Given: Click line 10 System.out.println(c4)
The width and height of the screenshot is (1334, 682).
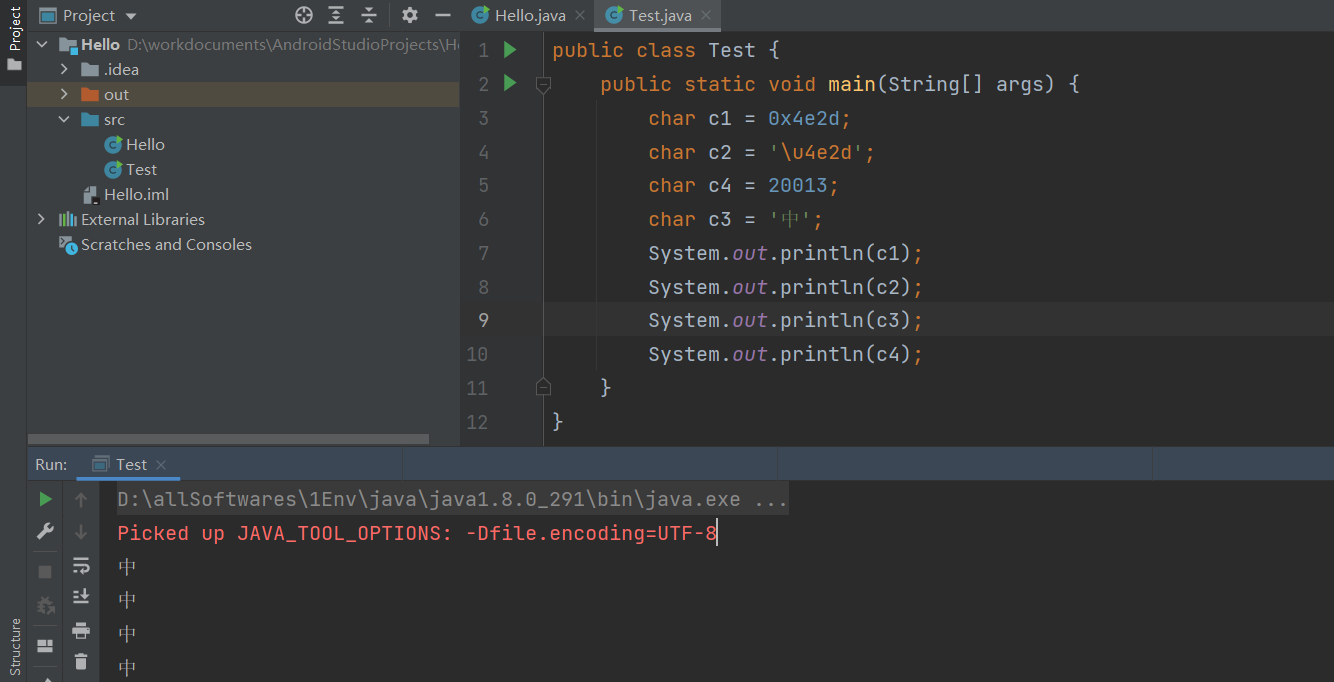Looking at the screenshot, I should pos(785,355).
